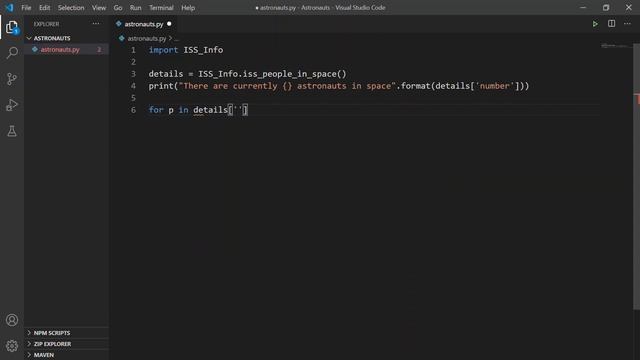
Task: Select the astronauts.py editor tab
Action: point(143,24)
